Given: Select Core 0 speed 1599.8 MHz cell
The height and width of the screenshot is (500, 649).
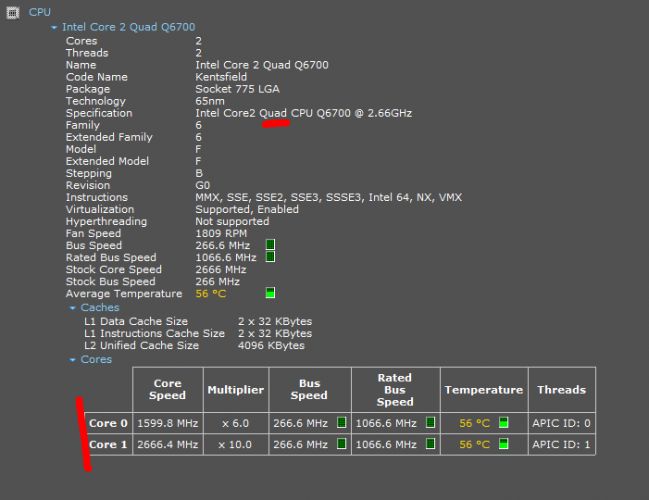Looking at the screenshot, I should click(168, 423).
